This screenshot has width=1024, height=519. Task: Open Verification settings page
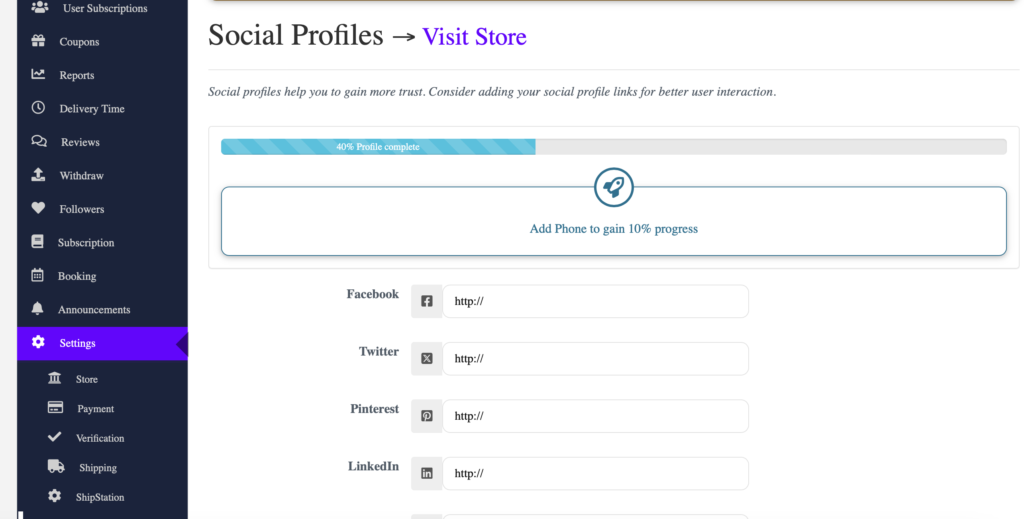pos(99,437)
